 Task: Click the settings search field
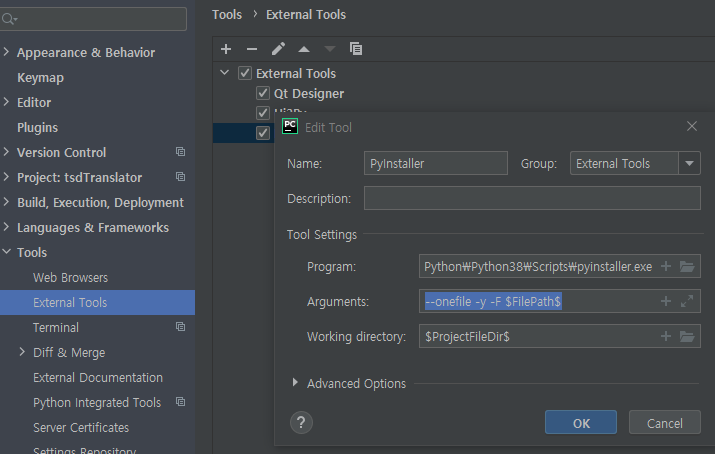point(93,19)
